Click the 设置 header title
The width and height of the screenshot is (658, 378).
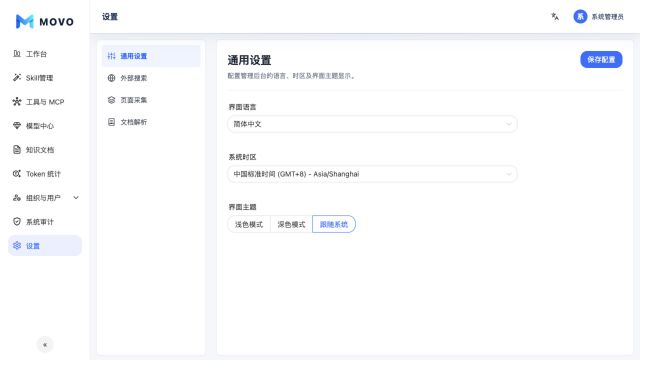coord(110,17)
